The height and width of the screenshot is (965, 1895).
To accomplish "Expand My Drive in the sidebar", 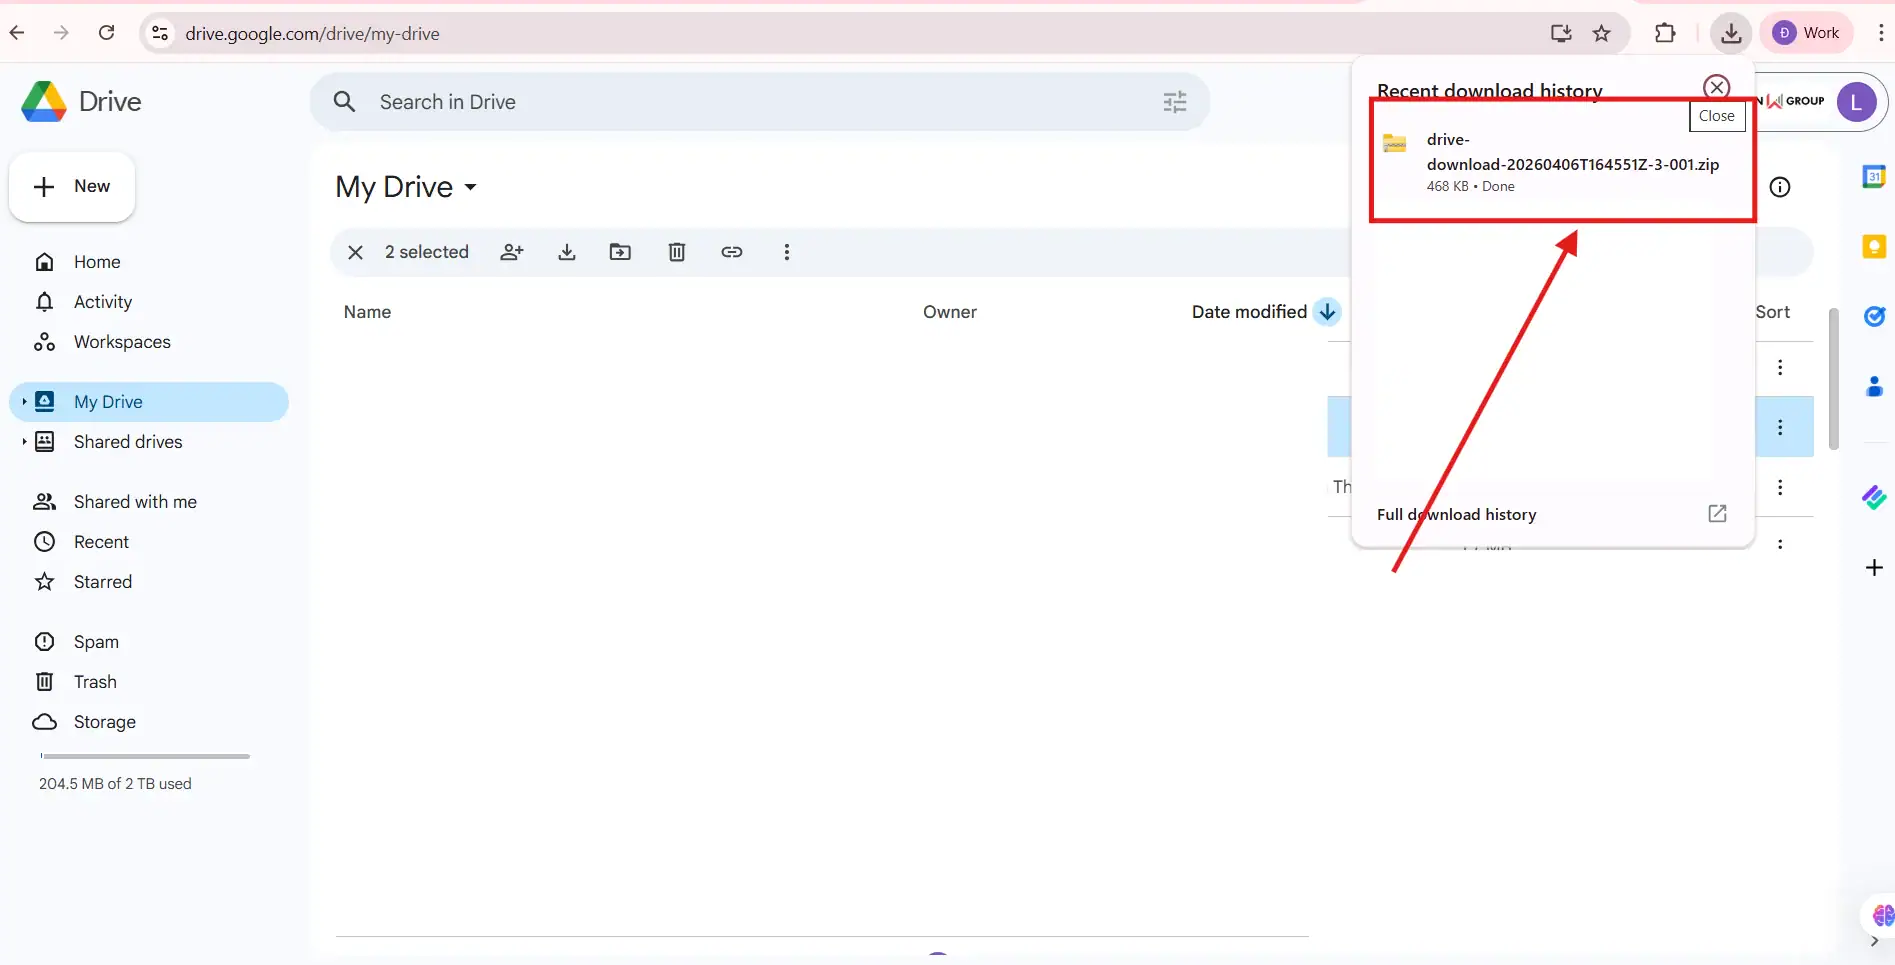I will 23,401.
